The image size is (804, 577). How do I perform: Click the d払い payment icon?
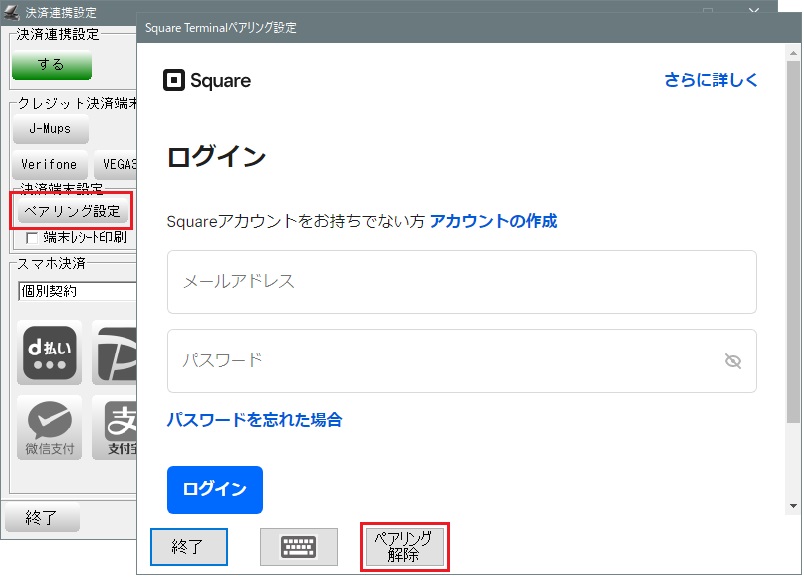pyautogui.click(x=50, y=353)
